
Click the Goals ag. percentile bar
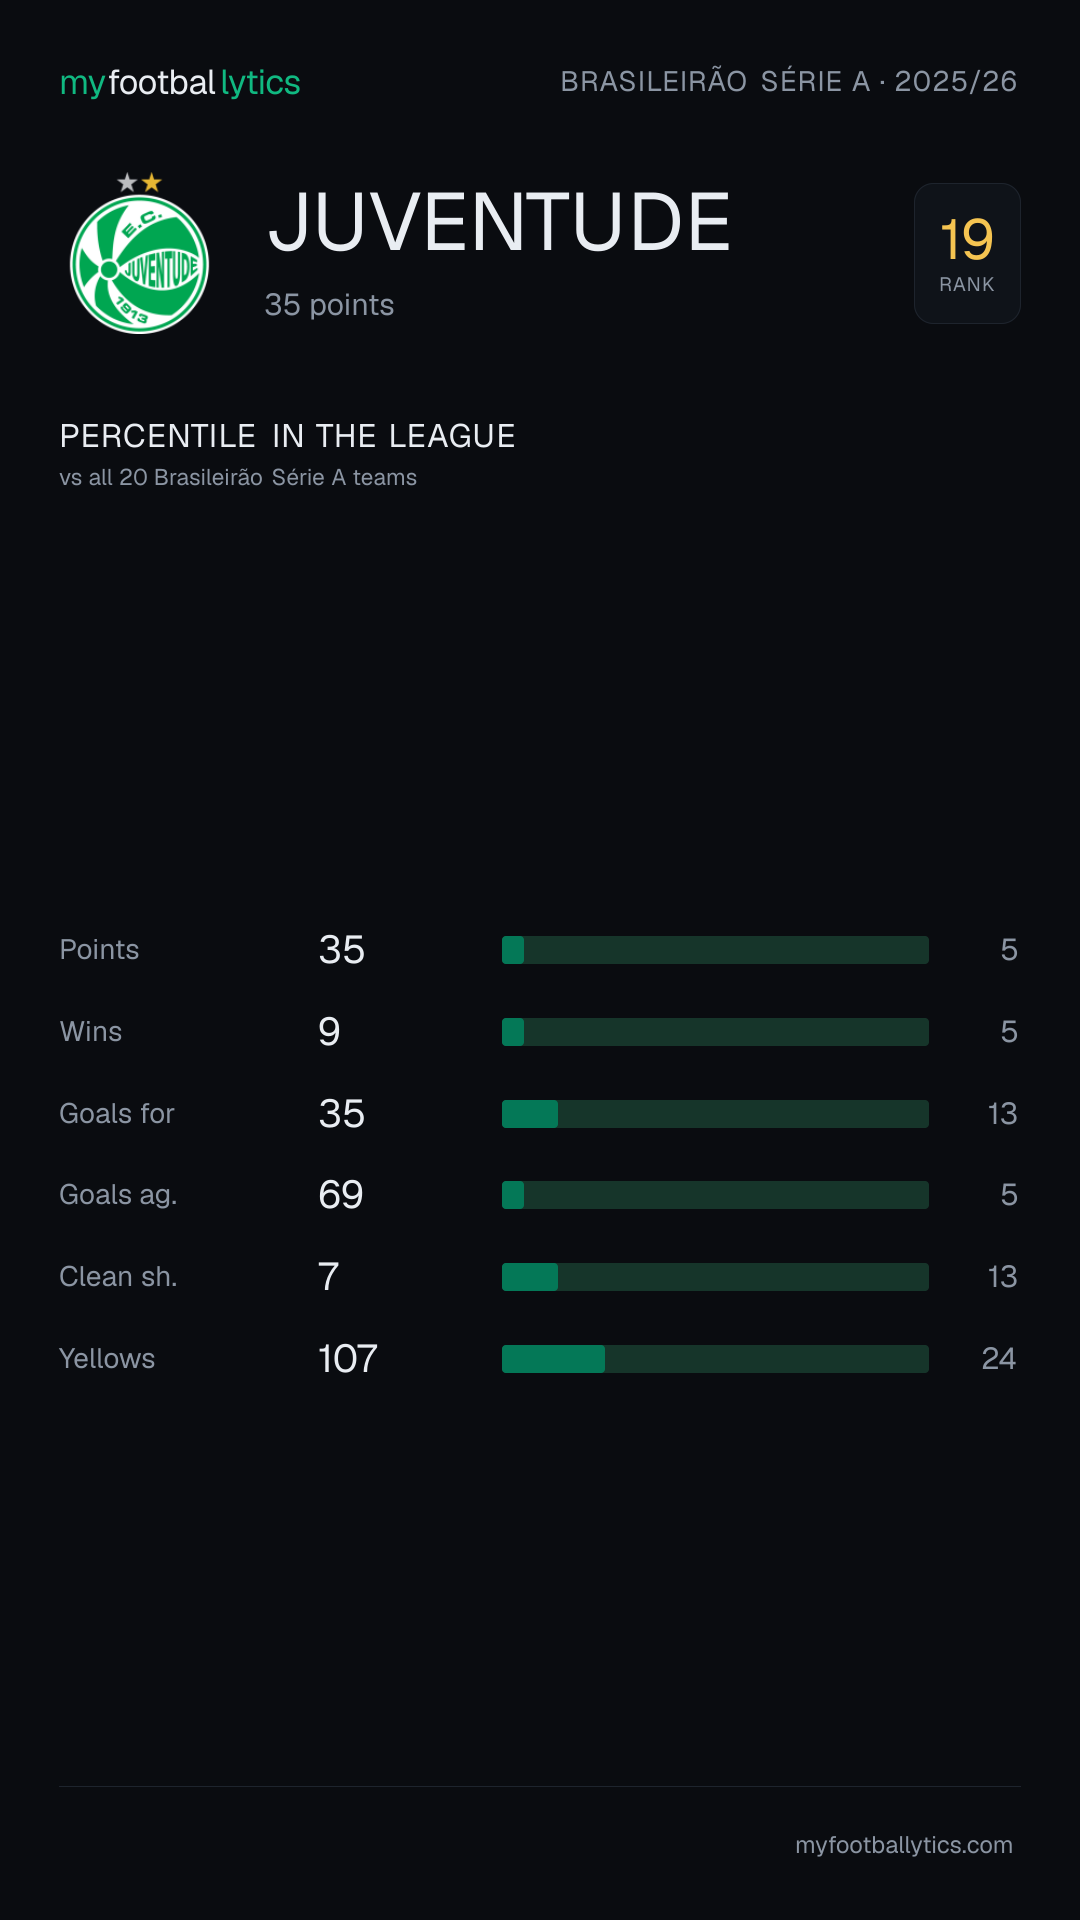[x=715, y=1195]
